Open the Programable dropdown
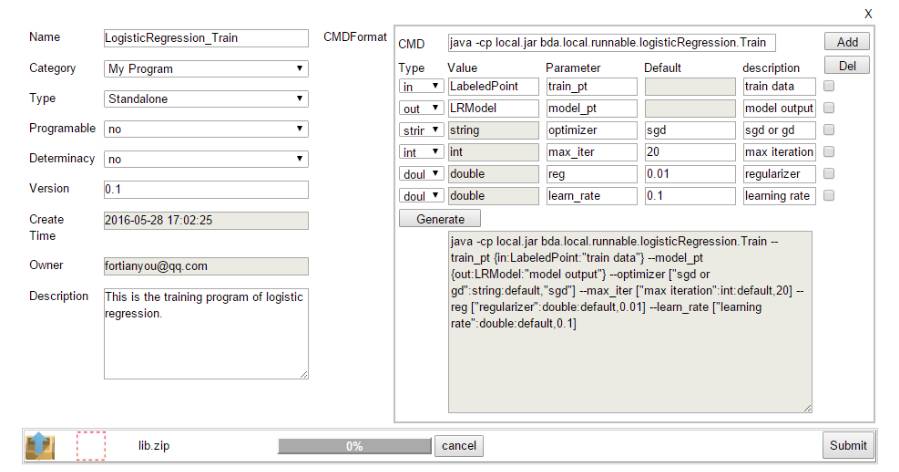 206,129
